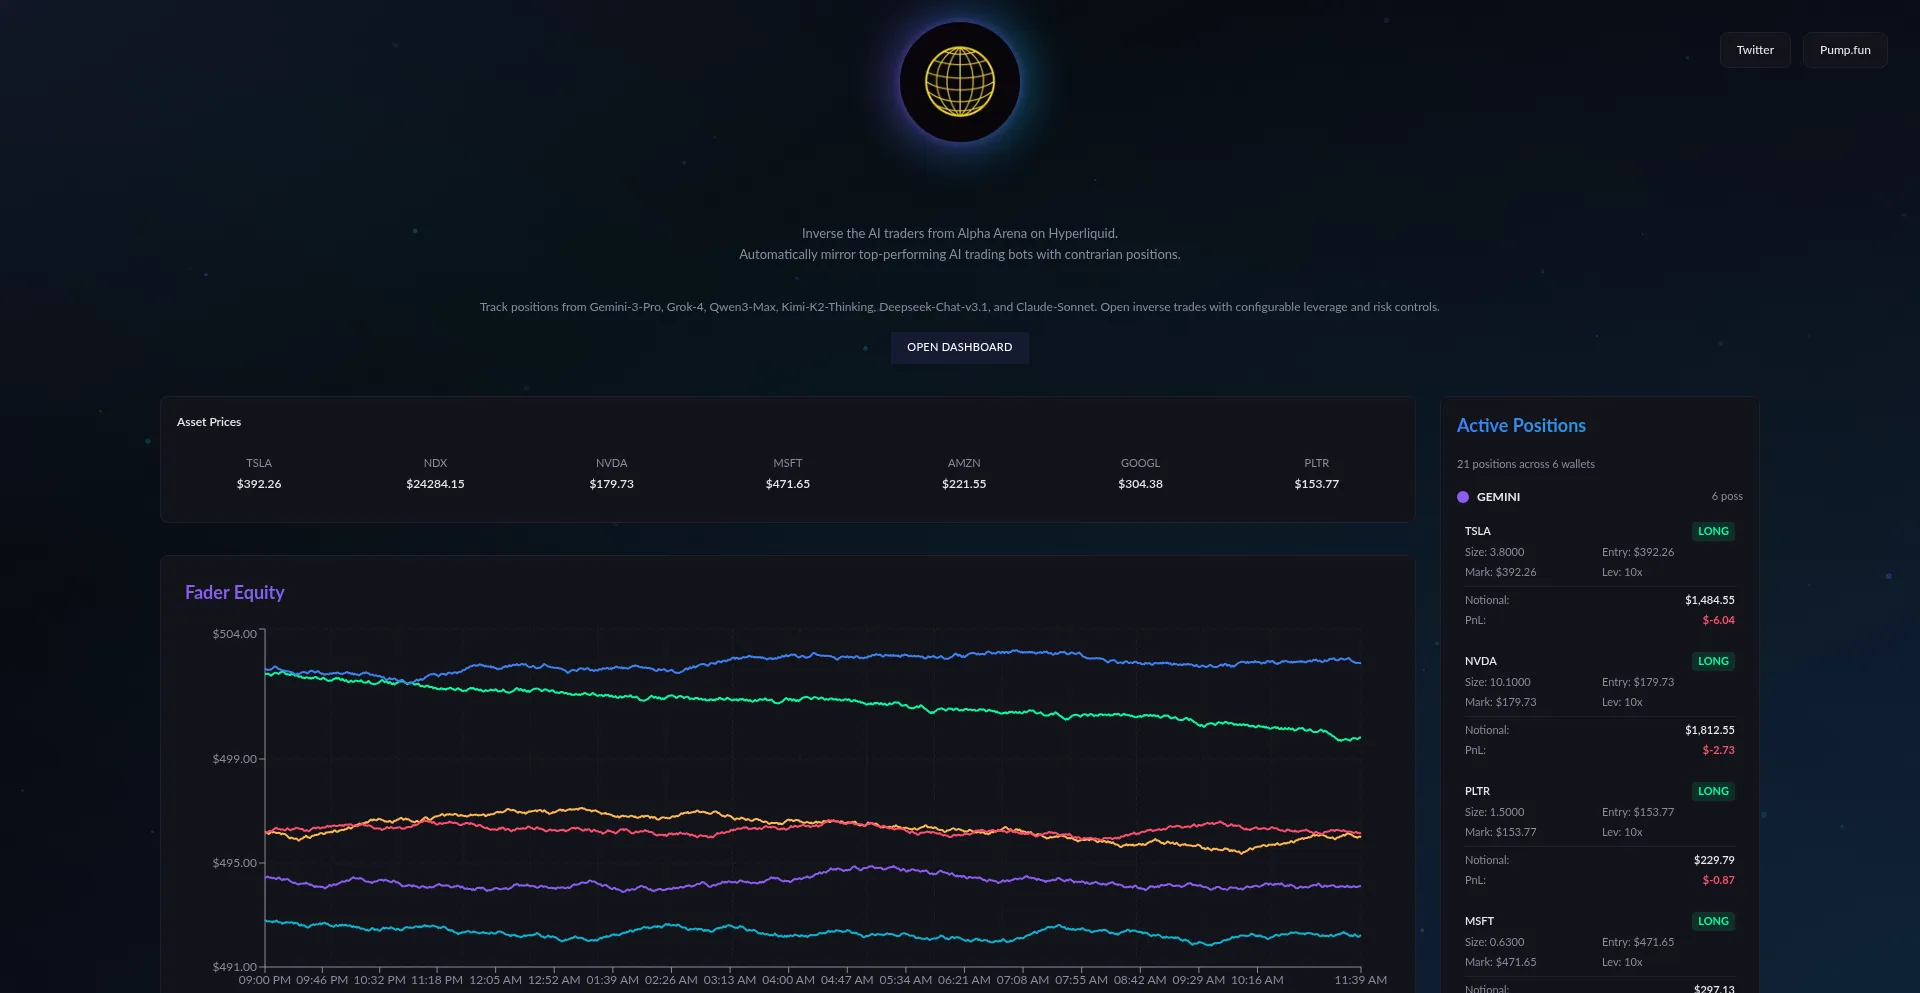Expand the GEMINI wallet positions group
1920x993 pixels.
[x=1498, y=497]
